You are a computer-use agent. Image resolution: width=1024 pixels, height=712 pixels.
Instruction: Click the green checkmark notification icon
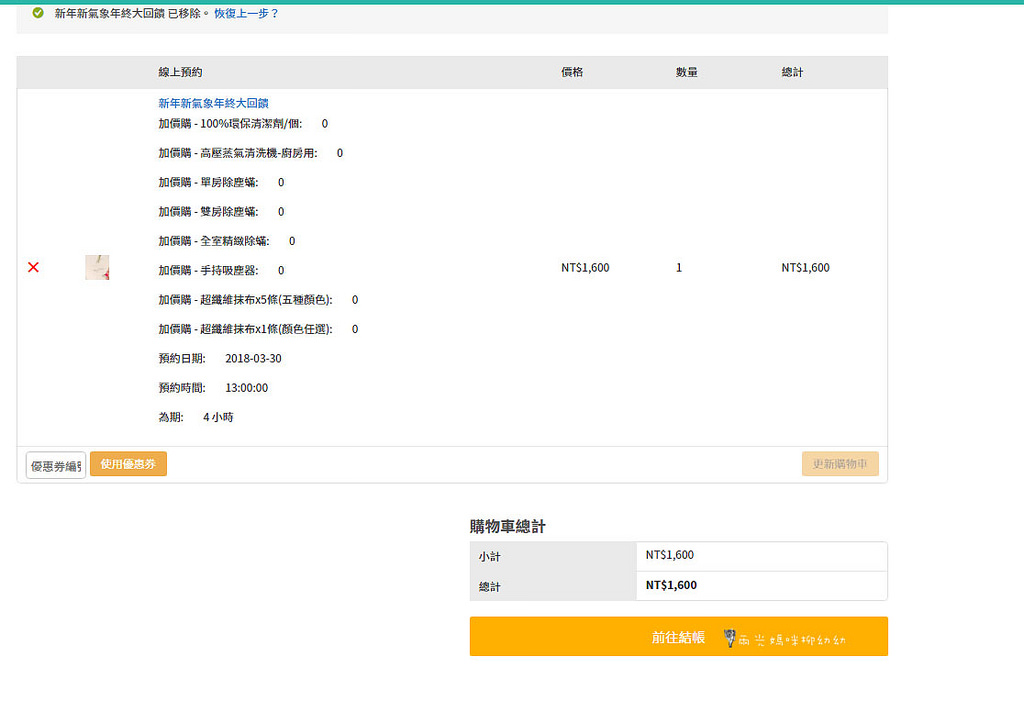38,13
